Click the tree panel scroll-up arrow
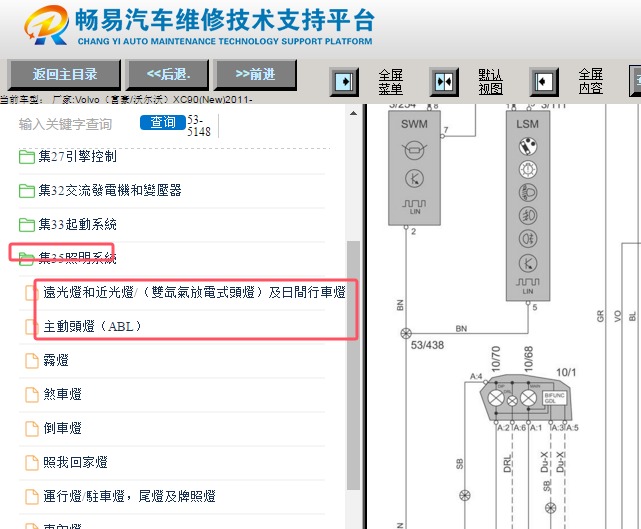The width and height of the screenshot is (641, 529). coord(353,113)
